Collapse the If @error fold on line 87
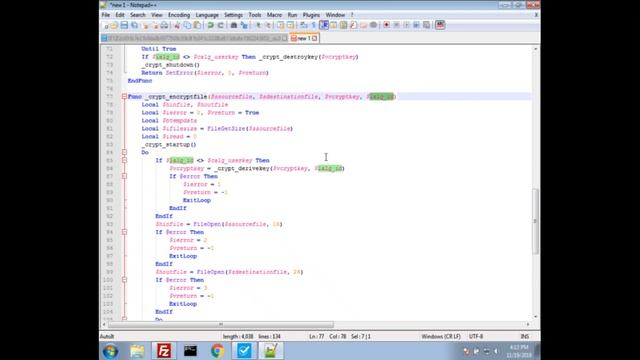640x360 pixels. point(124,176)
